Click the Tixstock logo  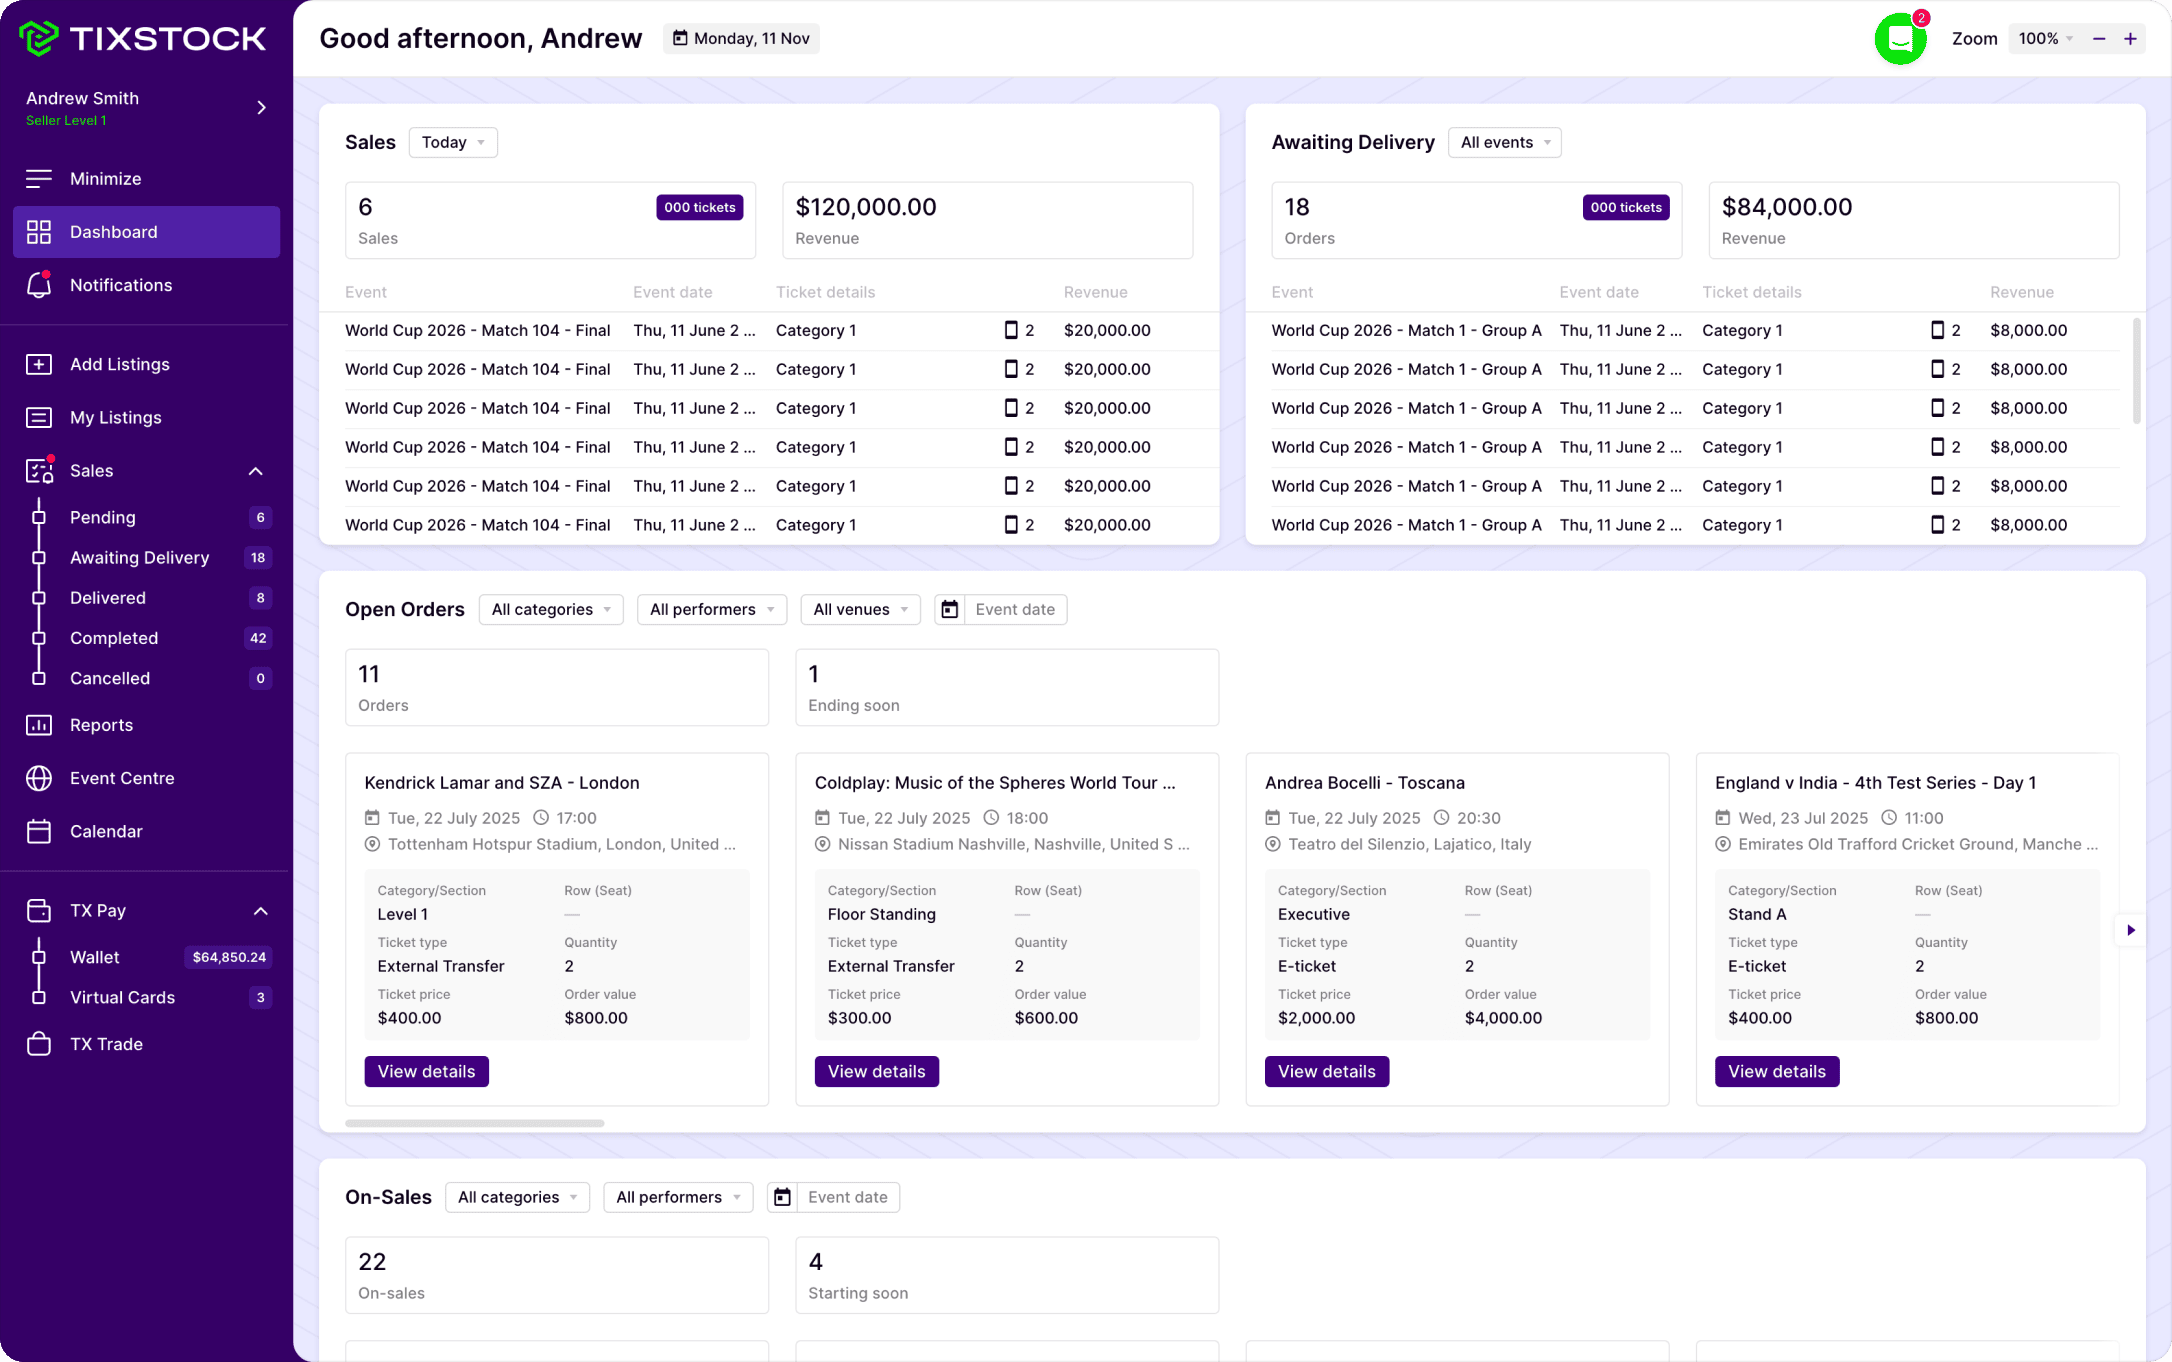coord(143,39)
